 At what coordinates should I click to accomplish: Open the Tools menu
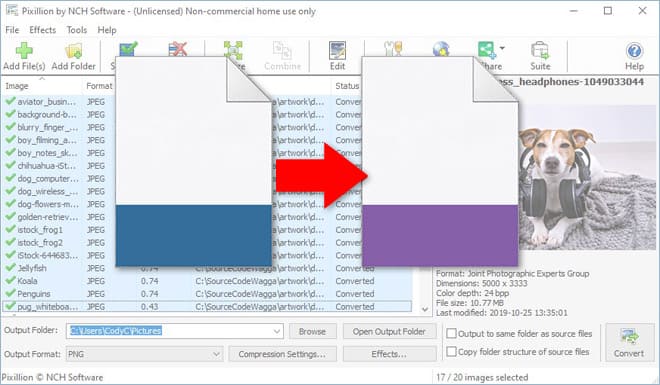77,30
